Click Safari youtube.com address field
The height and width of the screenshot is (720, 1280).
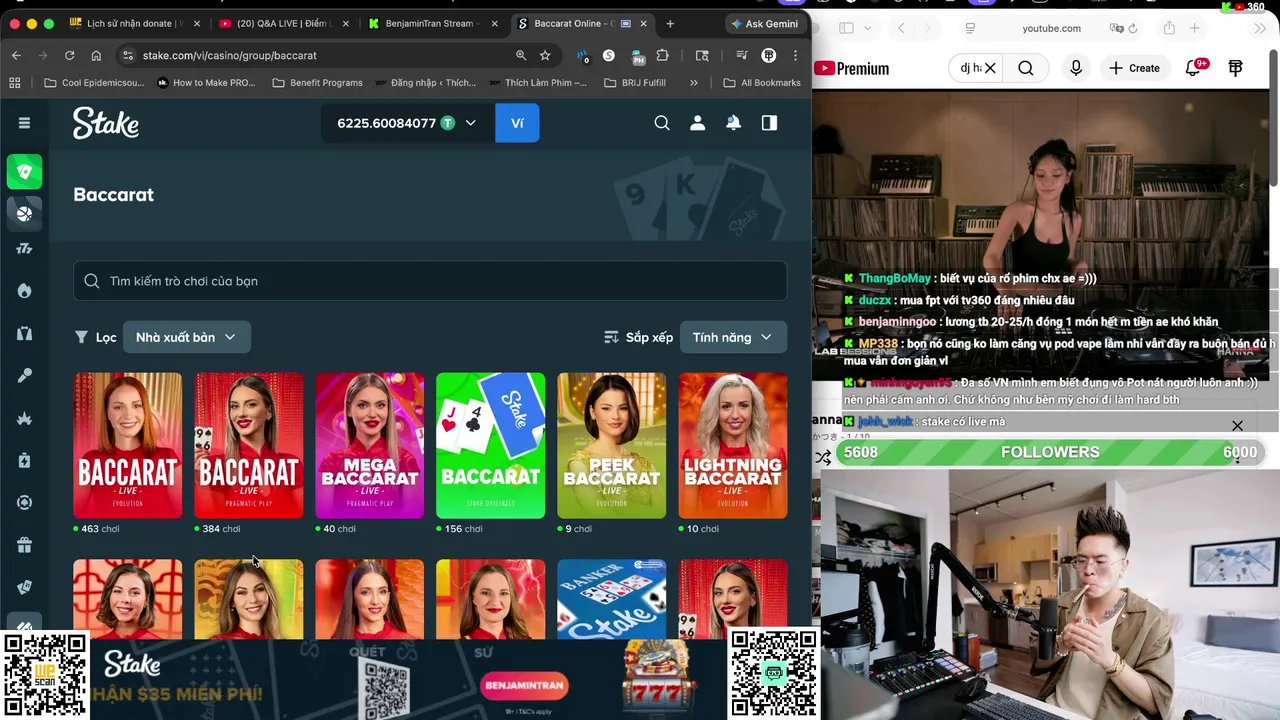1051,28
